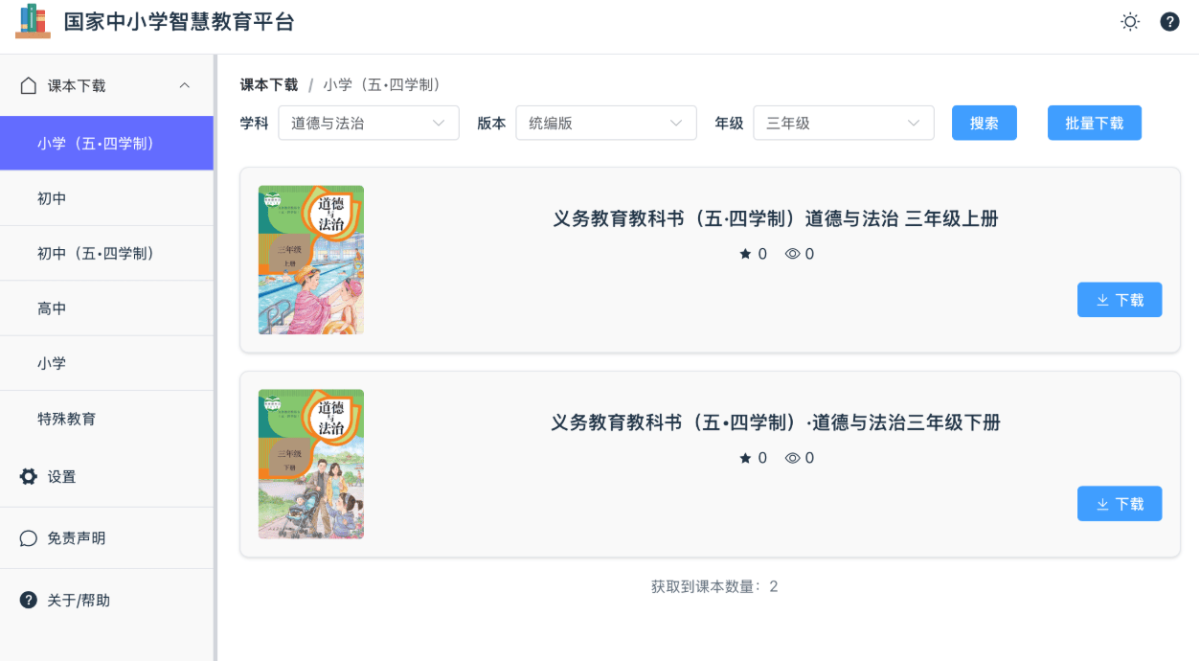Image resolution: width=1200 pixels, height=661 pixels.
Task: Click the 搜索 button
Action: point(984,123)
